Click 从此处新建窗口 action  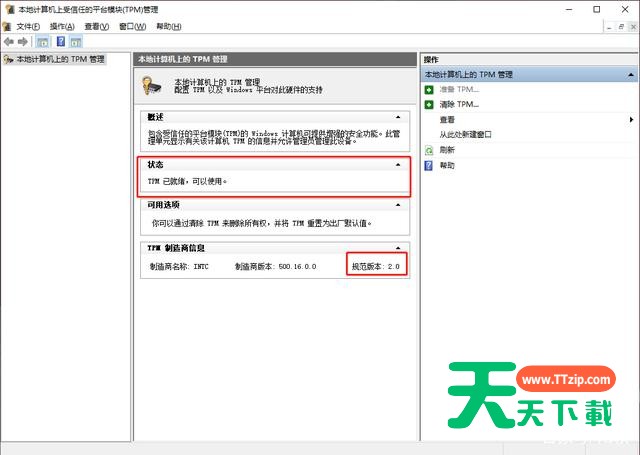coord(465,134)
